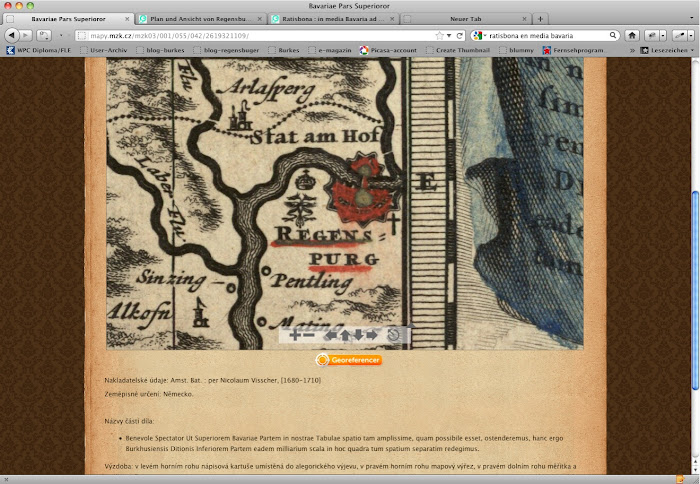Screen dimensions: 700x484
Task: Close the Bavariae Pars Superioror tab
Action: (x=127, y=19)
